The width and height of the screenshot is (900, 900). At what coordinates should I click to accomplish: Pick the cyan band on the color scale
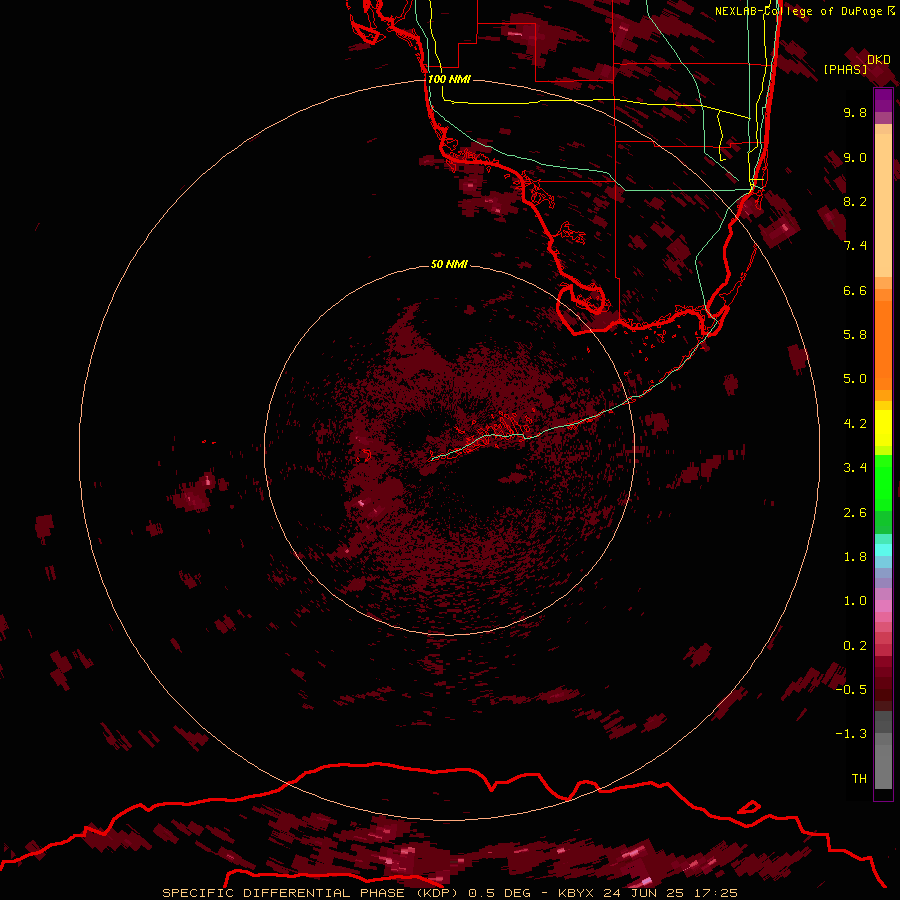click(883, 550)
